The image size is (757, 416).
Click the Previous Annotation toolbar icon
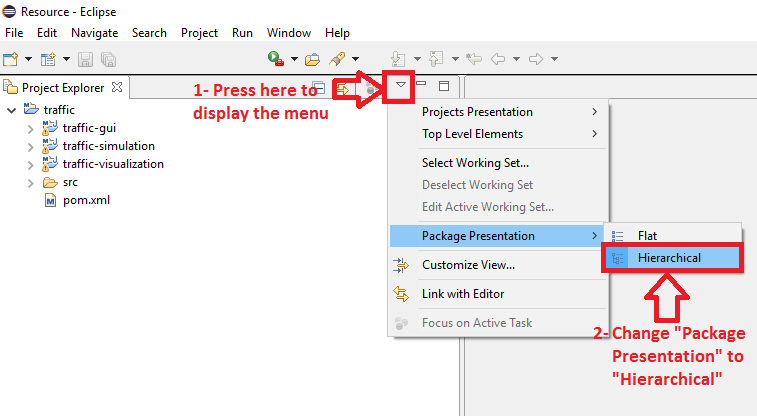pyautogui.click(x=436, y=59)
